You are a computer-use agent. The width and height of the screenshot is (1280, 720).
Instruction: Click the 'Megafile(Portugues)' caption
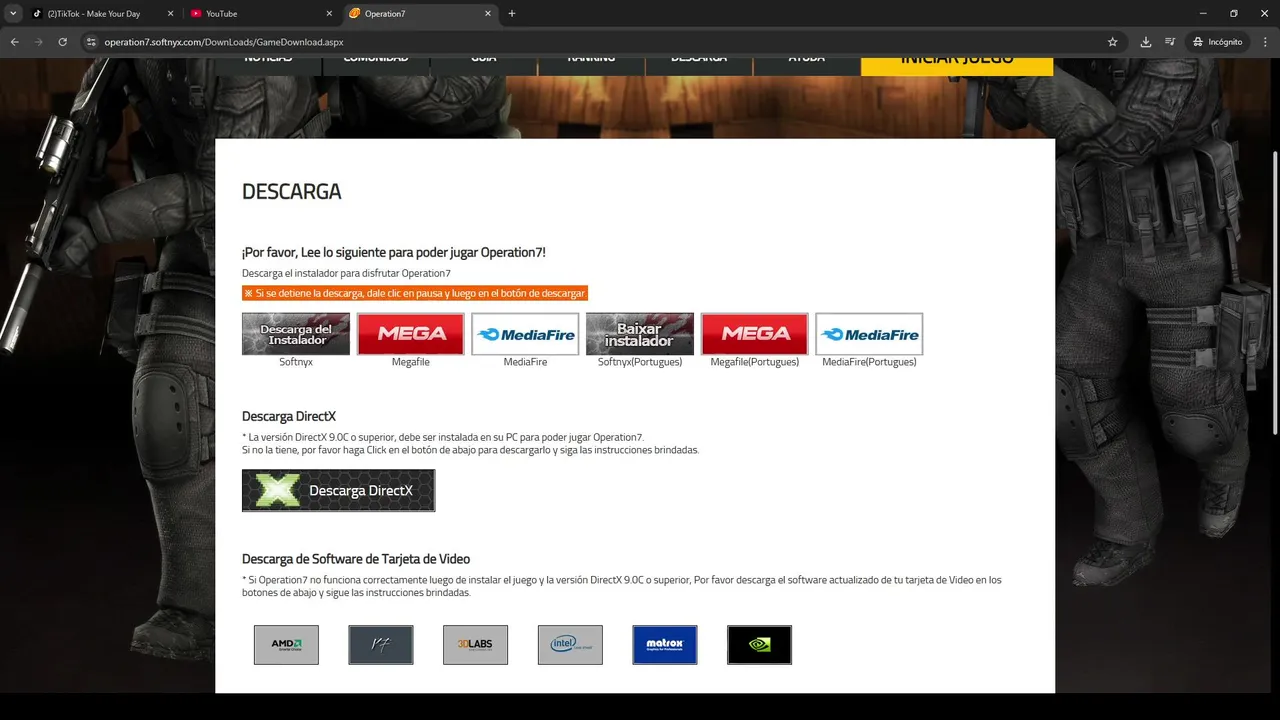click(755, 362)
